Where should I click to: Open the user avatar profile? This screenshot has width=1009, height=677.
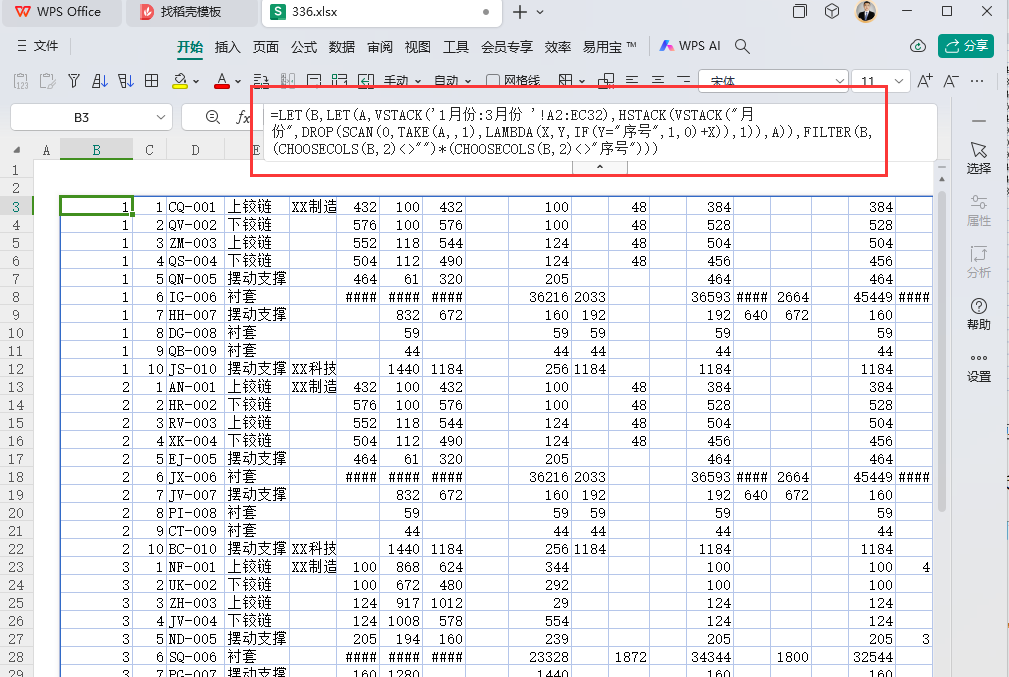[866, 11]
